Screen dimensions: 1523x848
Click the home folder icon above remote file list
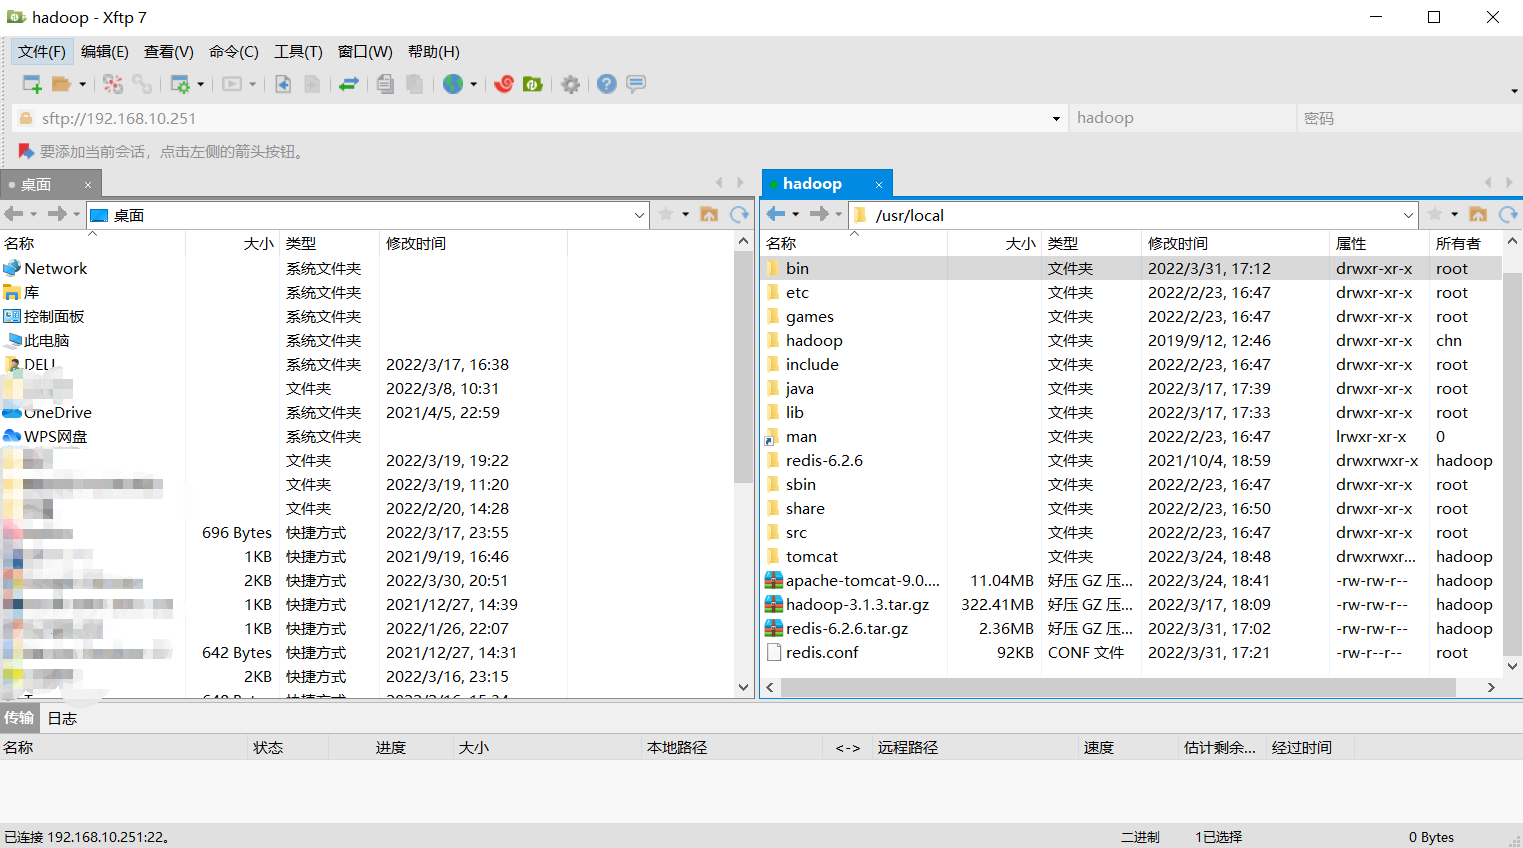pyautogui.click(x=1478, y=214)
